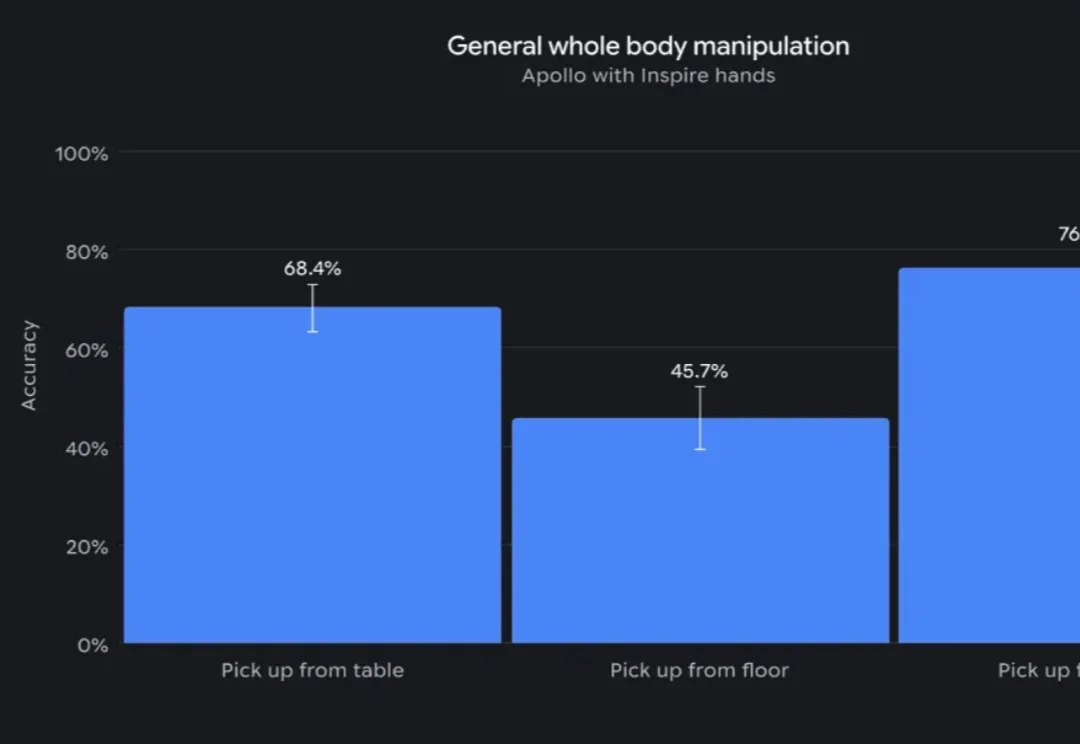Click the truncated '76' value label
This screenshot has width=1080, height=744.
pos(1069,234)
